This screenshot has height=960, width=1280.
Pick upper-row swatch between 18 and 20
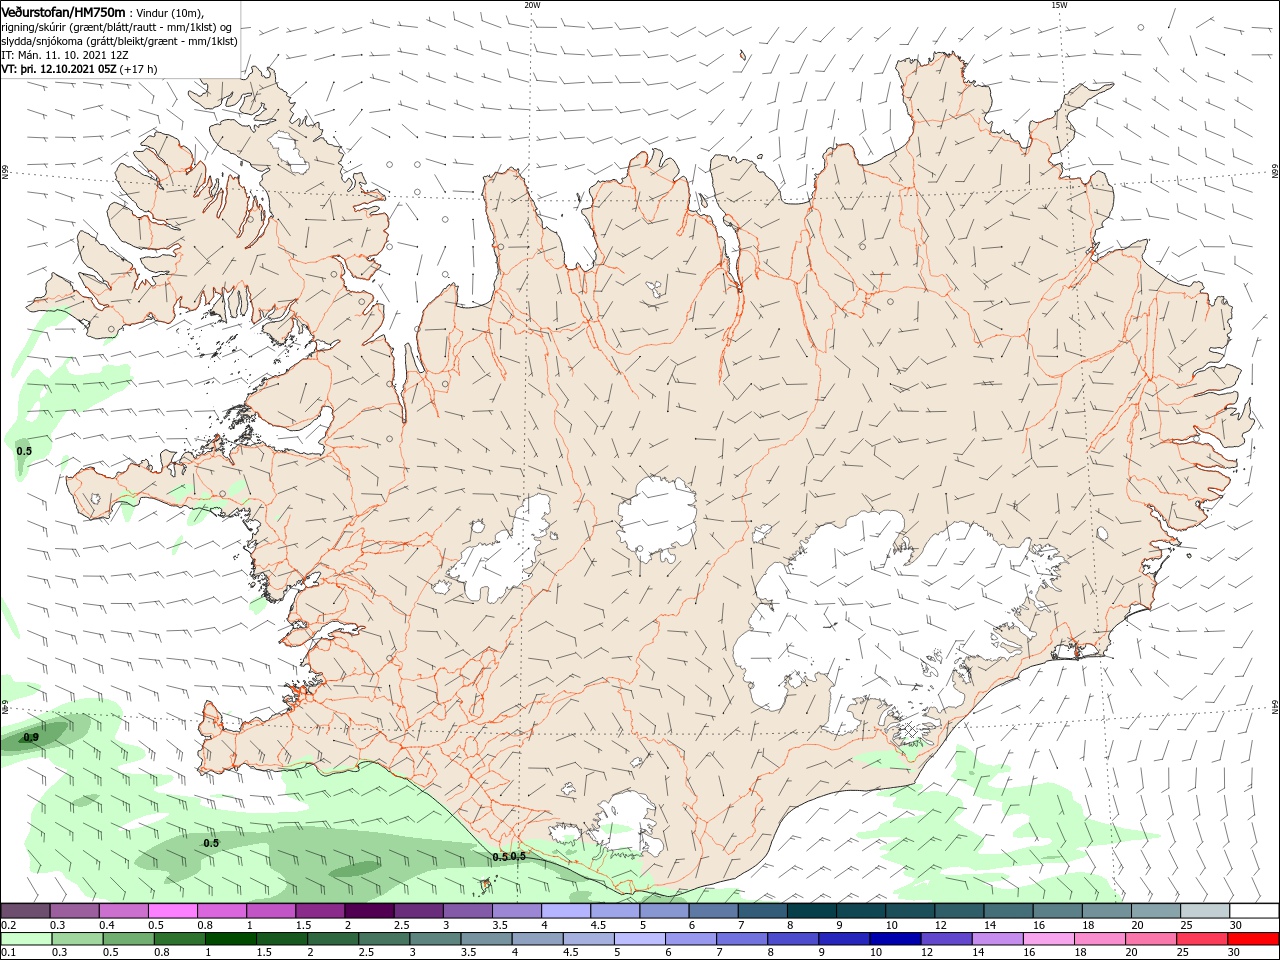(1105, 911)
